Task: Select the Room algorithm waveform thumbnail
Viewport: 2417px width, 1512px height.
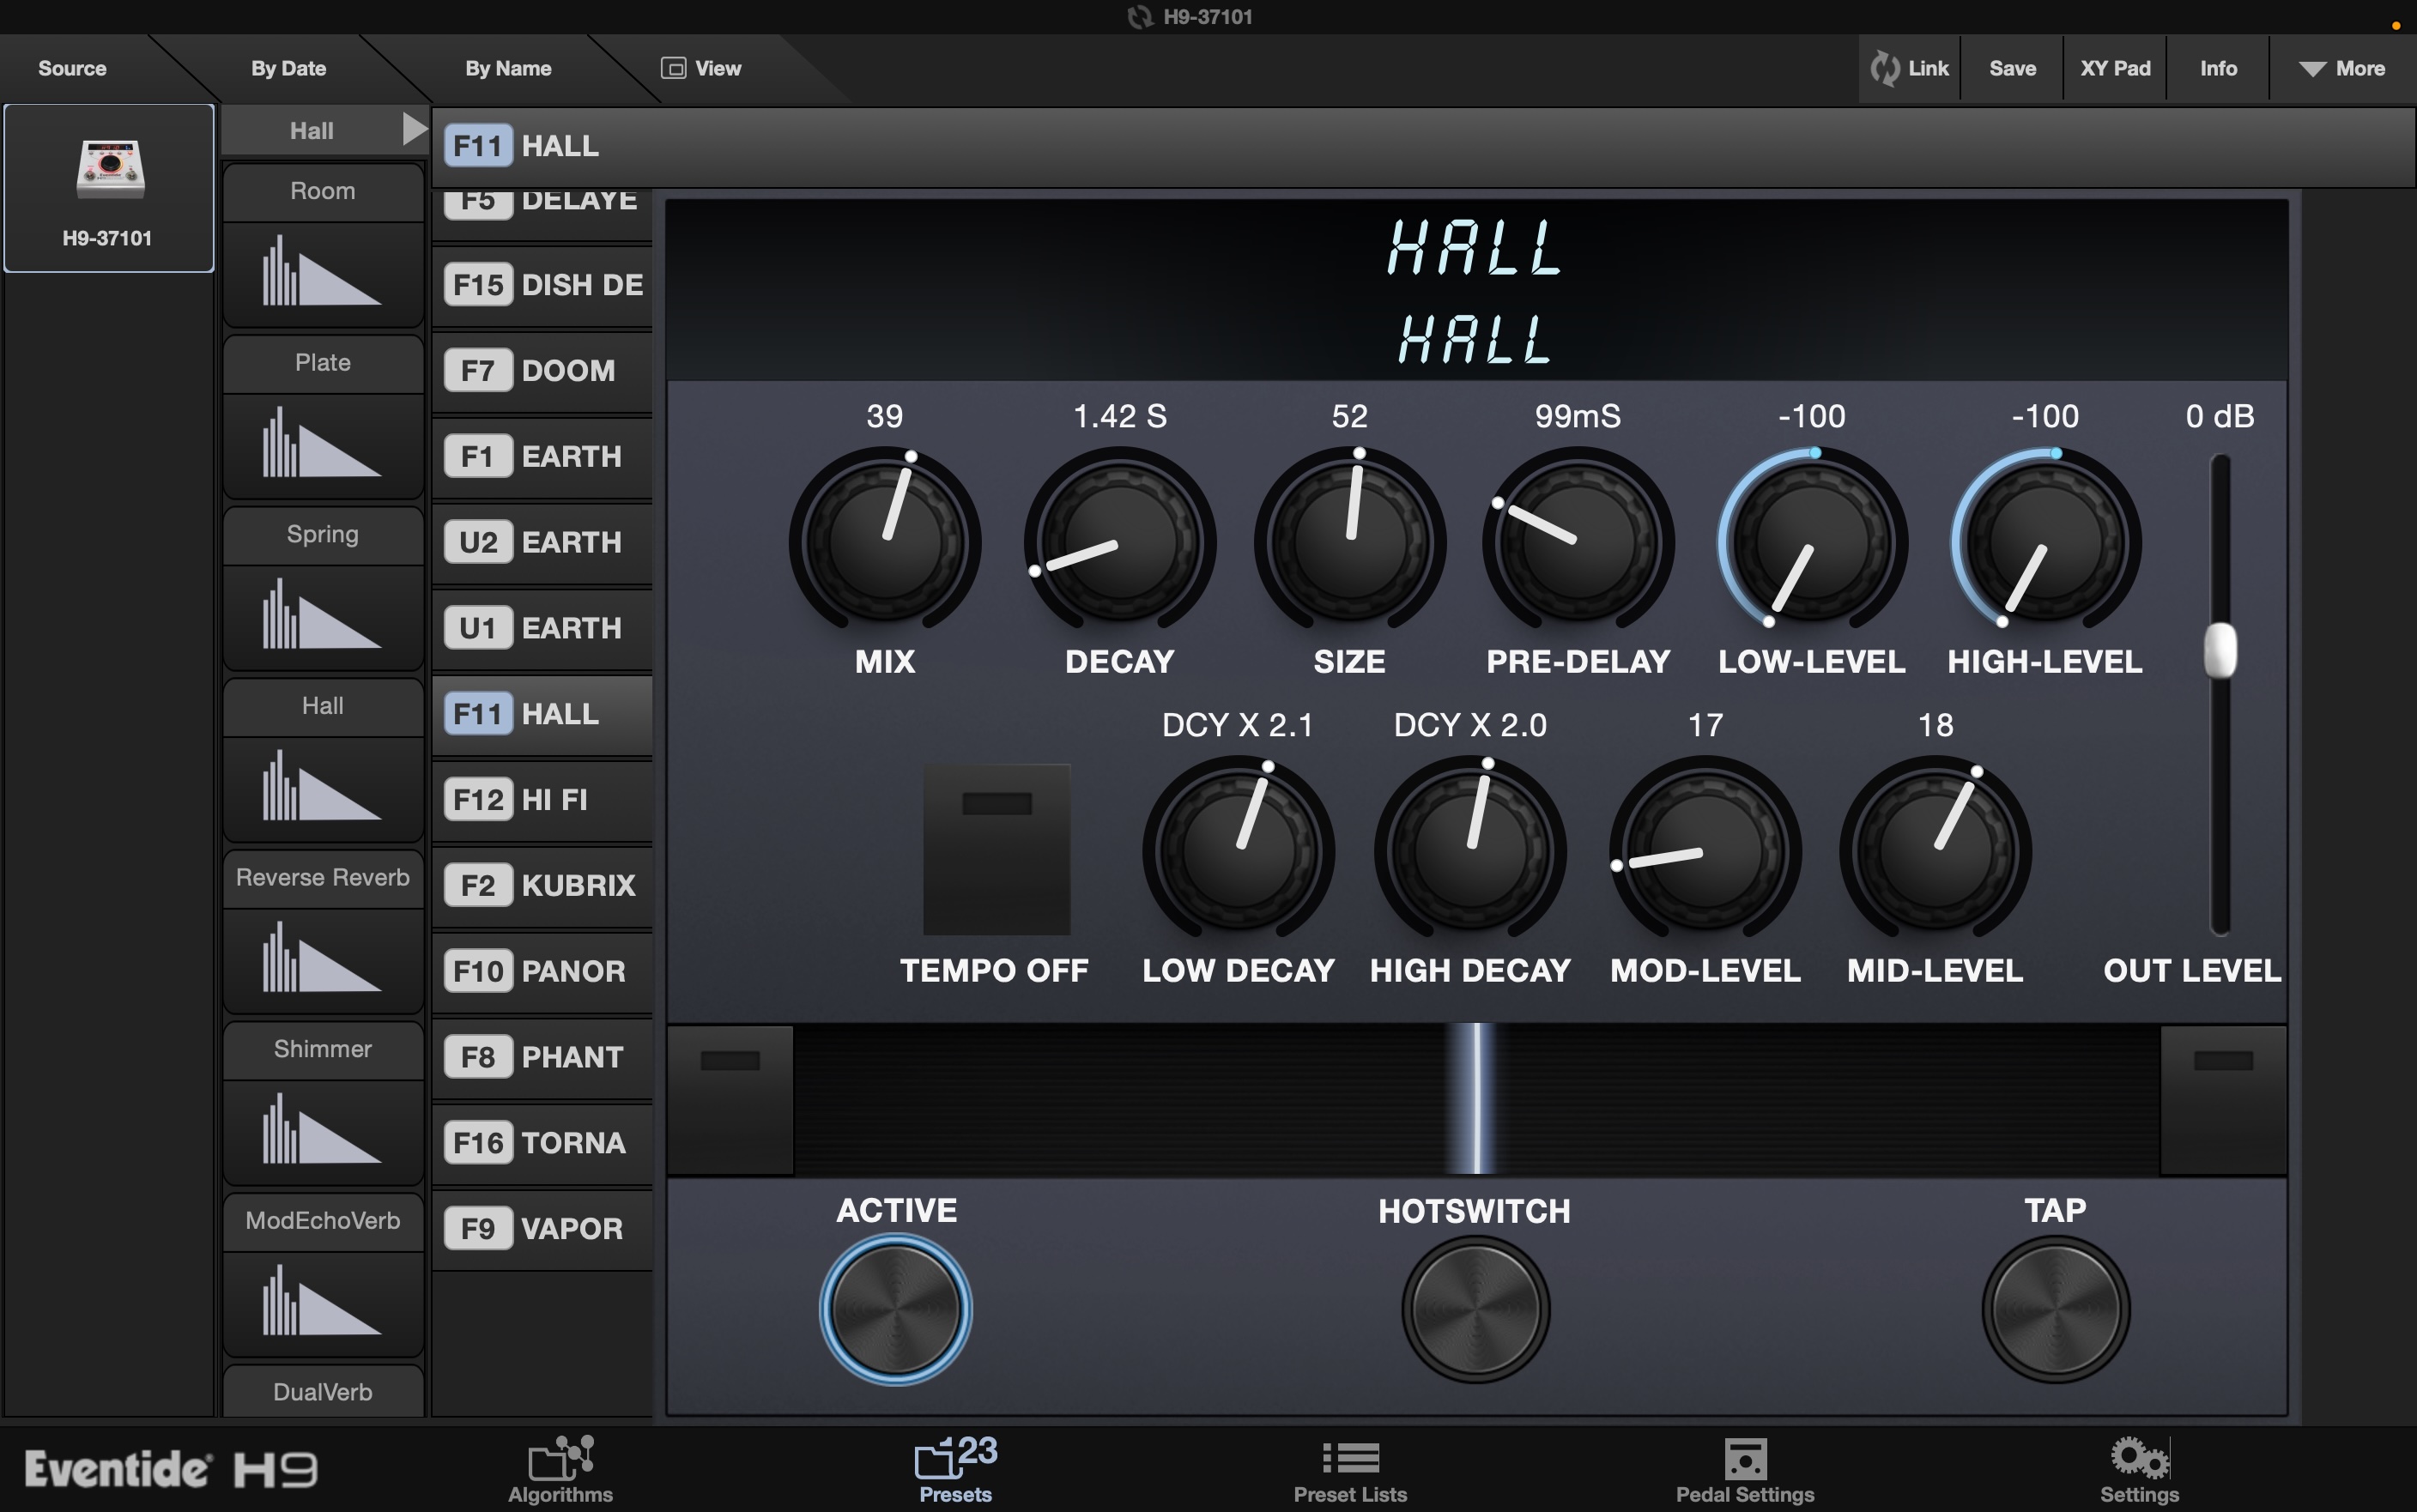Action: point(323,273)
